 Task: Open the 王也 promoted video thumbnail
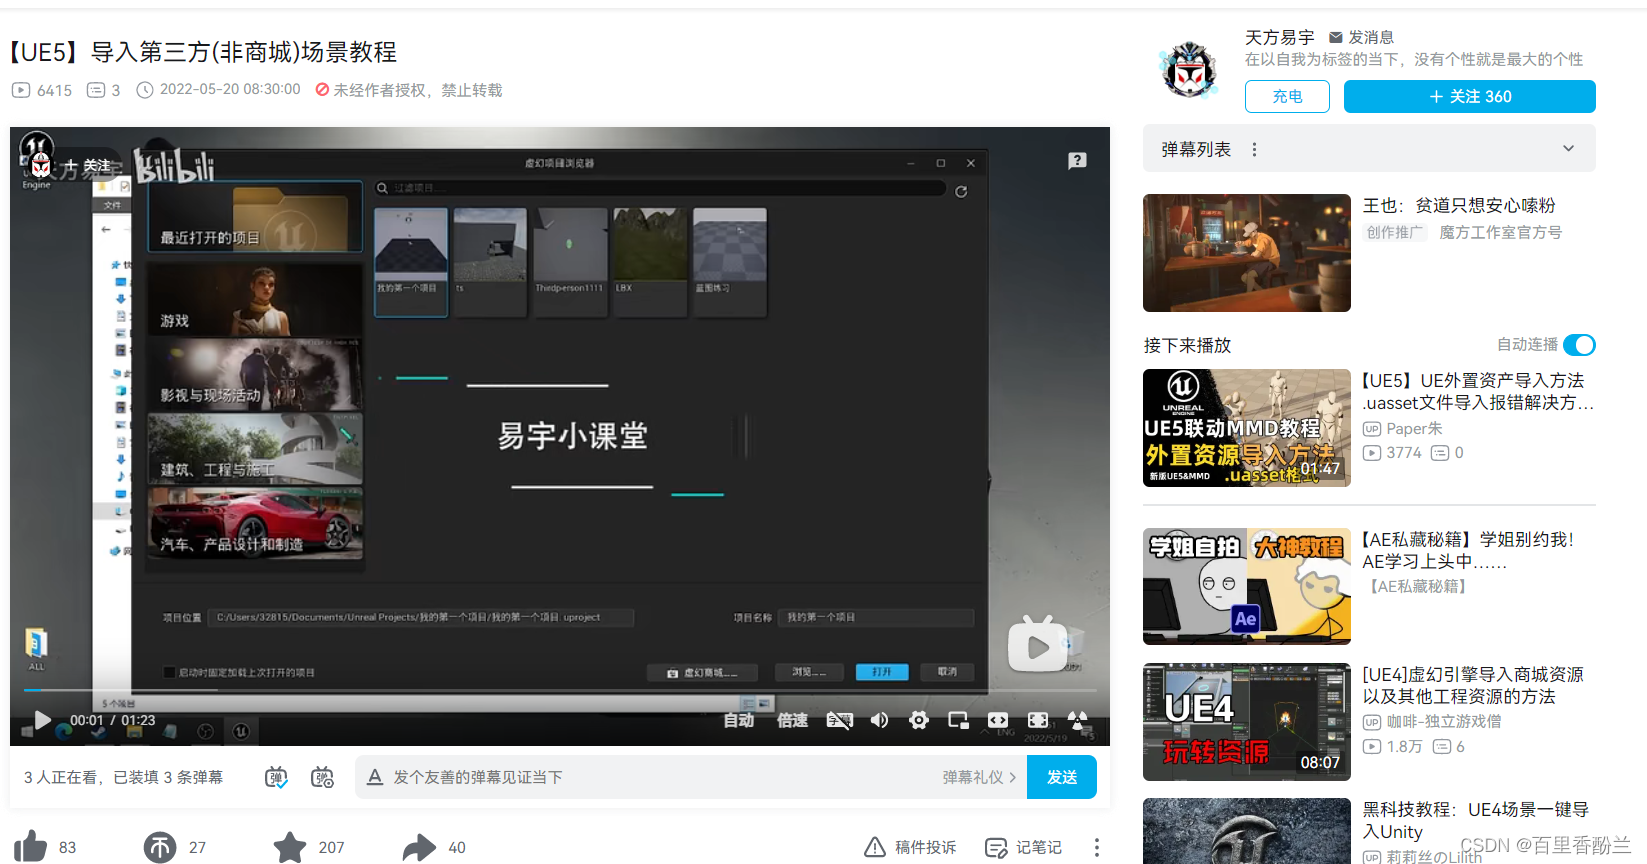coord(1247,253)
